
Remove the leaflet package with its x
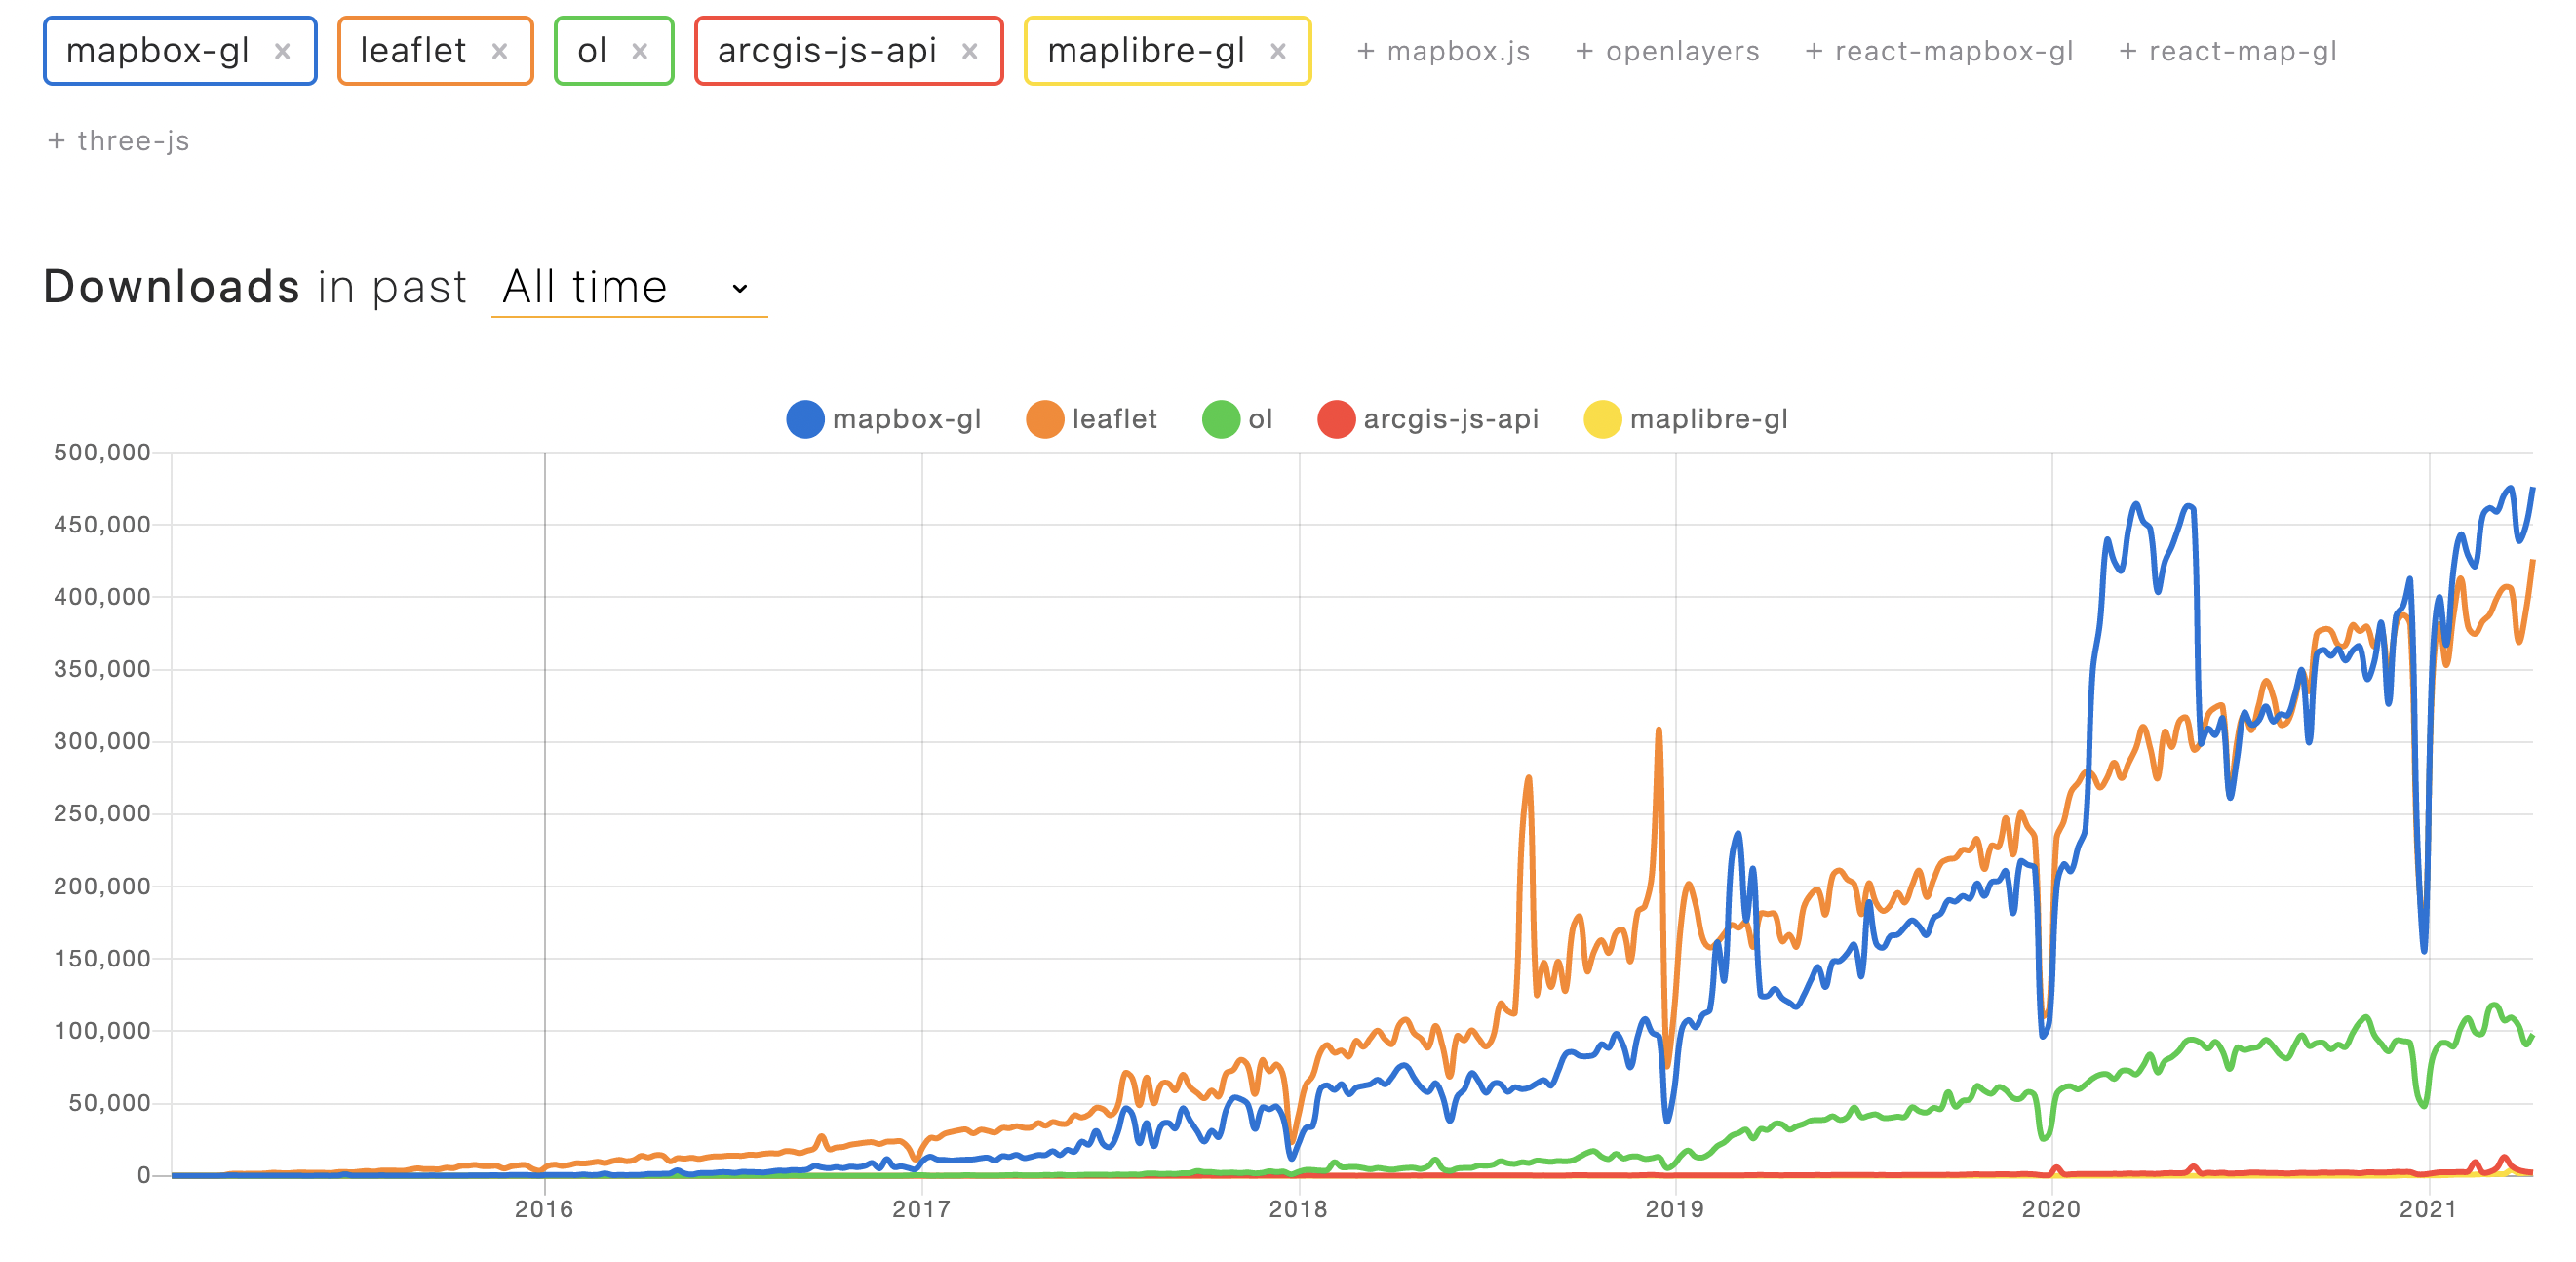point(499,51)
